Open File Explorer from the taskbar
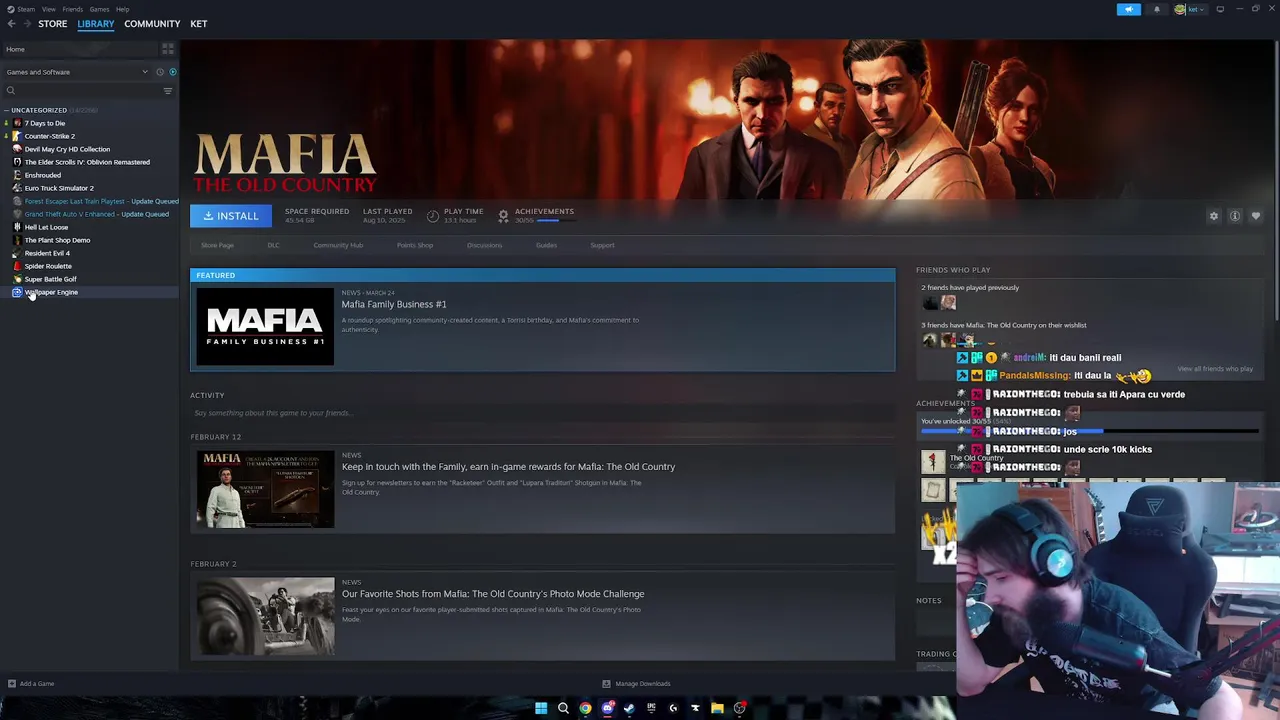Screen dimensions: 1280x720 tap(717, 708)
